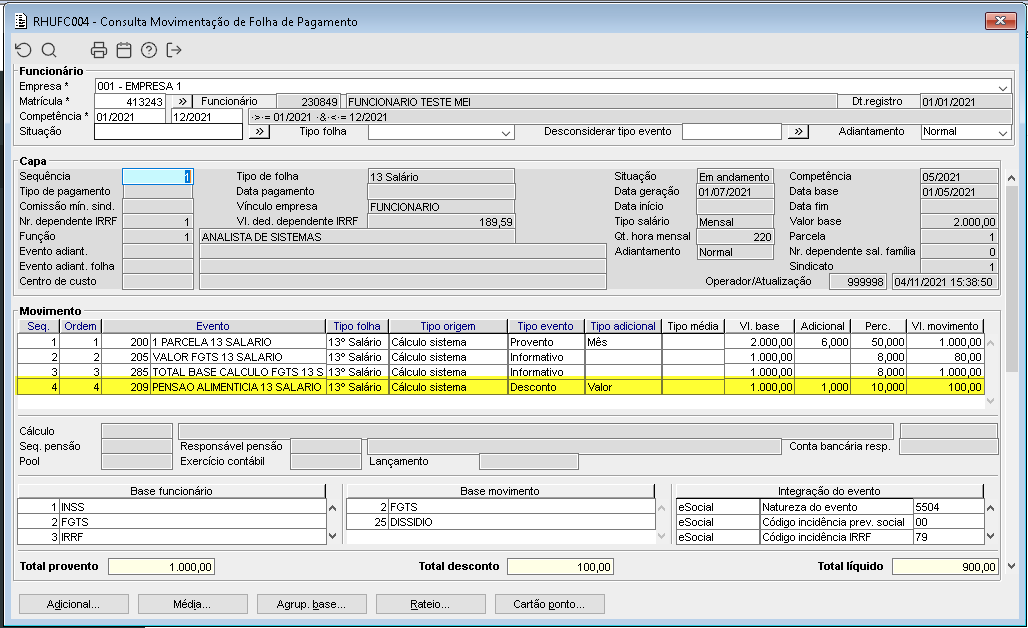The width and height of the screenshot is (1028, 628).
Task: Click the printer icon in the toolbar
Action: tap(99, 50)
